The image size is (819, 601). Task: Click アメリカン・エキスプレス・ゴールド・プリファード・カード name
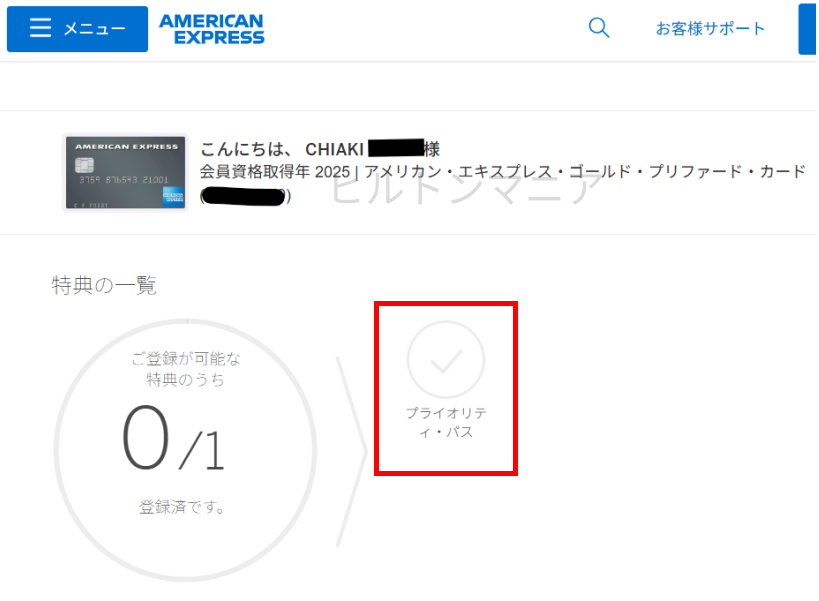click(585, 172)
